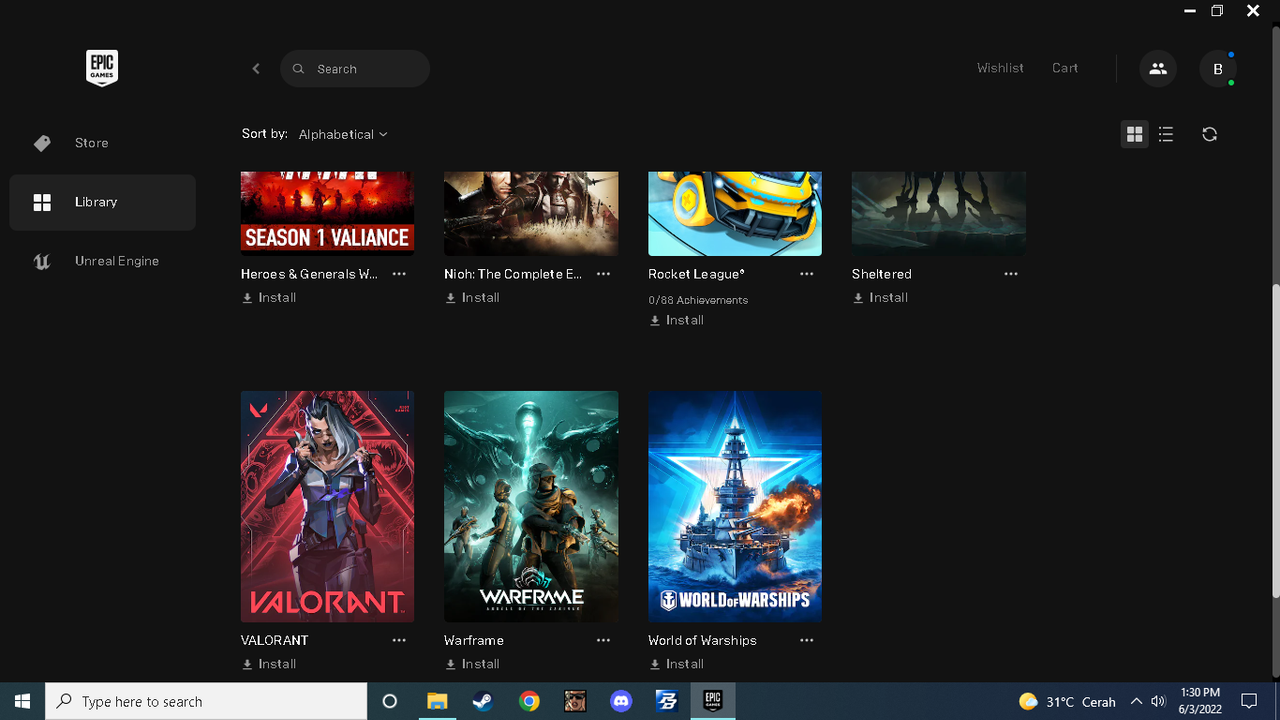Open the Friends list icon
This screenshot has width=1280, height=720.
1158,69
